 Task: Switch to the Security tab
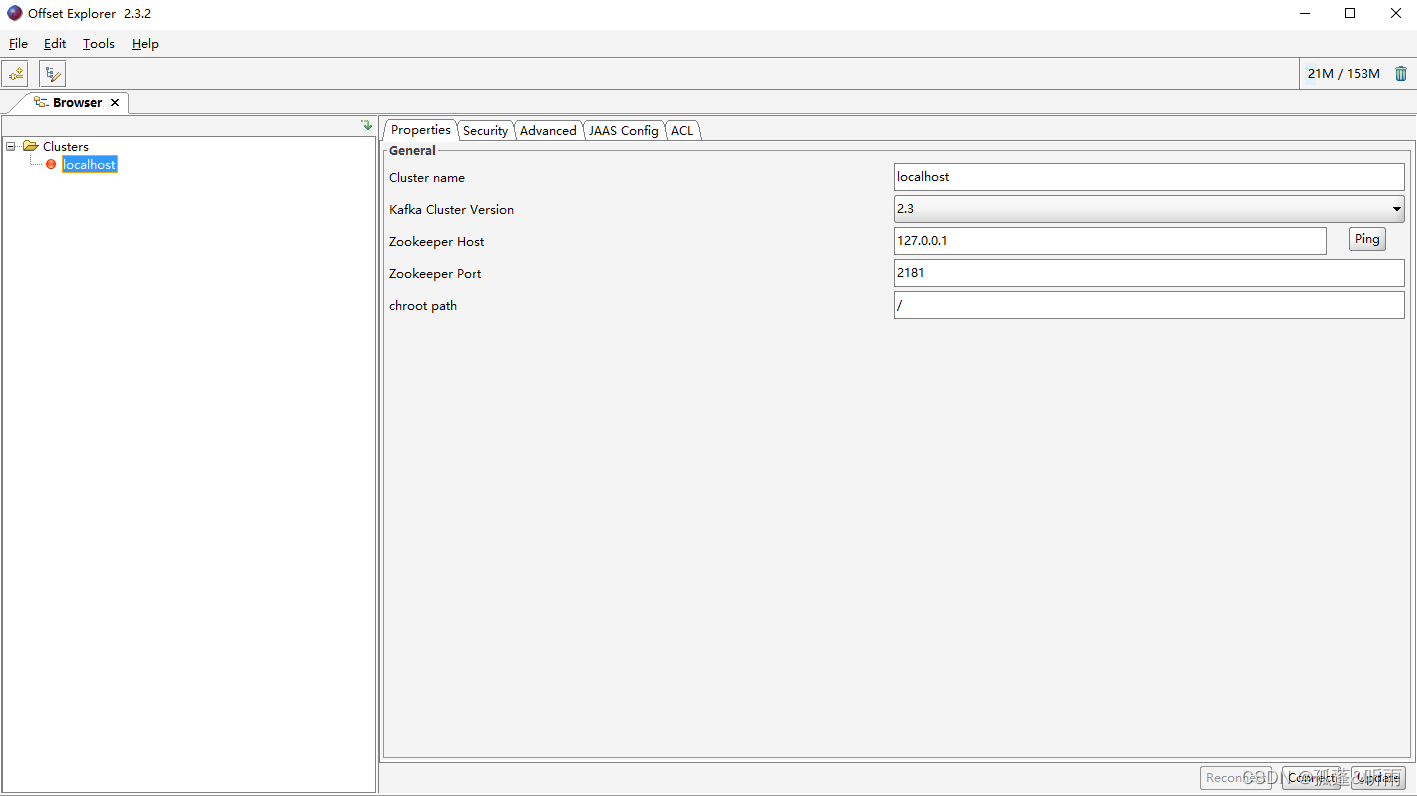coord(485,131)
